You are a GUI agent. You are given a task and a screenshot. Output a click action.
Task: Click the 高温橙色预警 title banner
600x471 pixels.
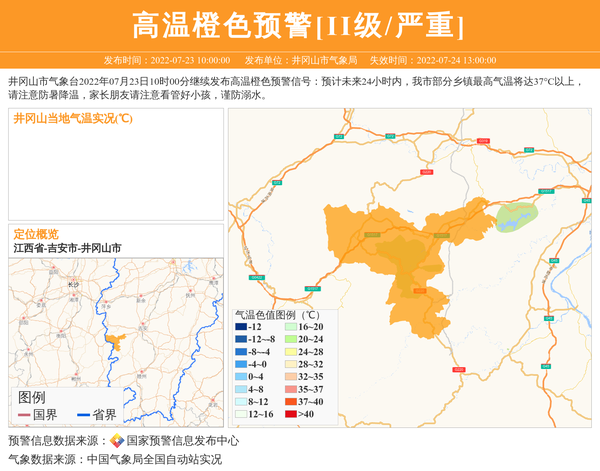299,25
